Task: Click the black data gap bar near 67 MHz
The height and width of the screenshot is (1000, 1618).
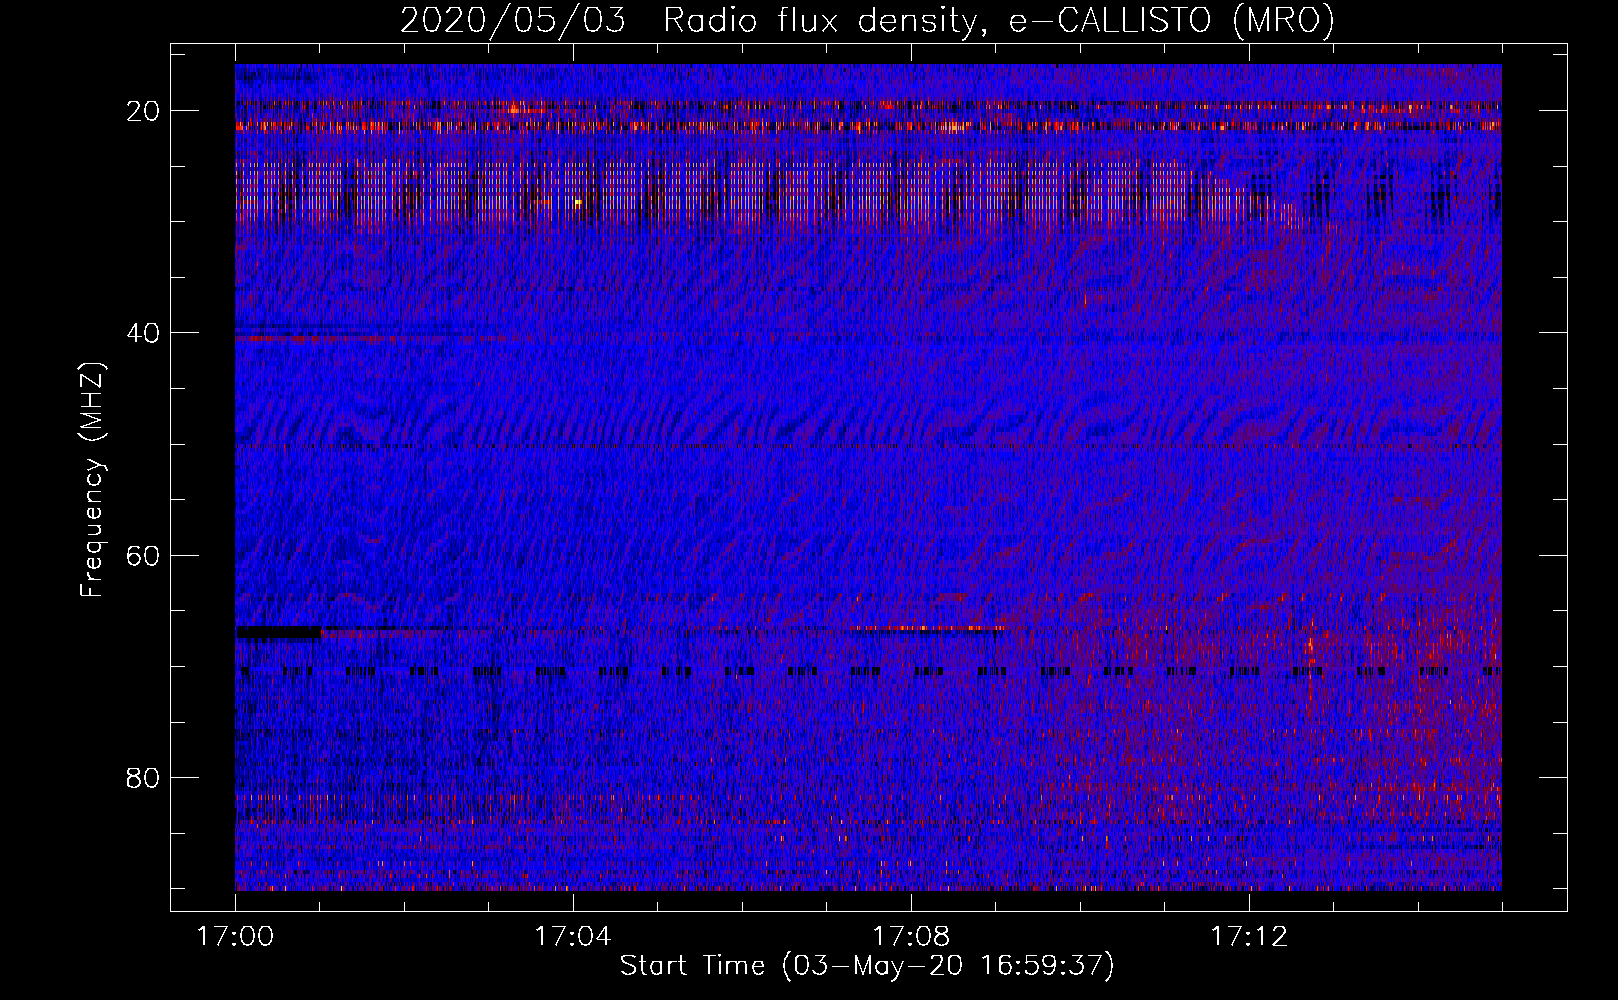Action: pos(279,632)
